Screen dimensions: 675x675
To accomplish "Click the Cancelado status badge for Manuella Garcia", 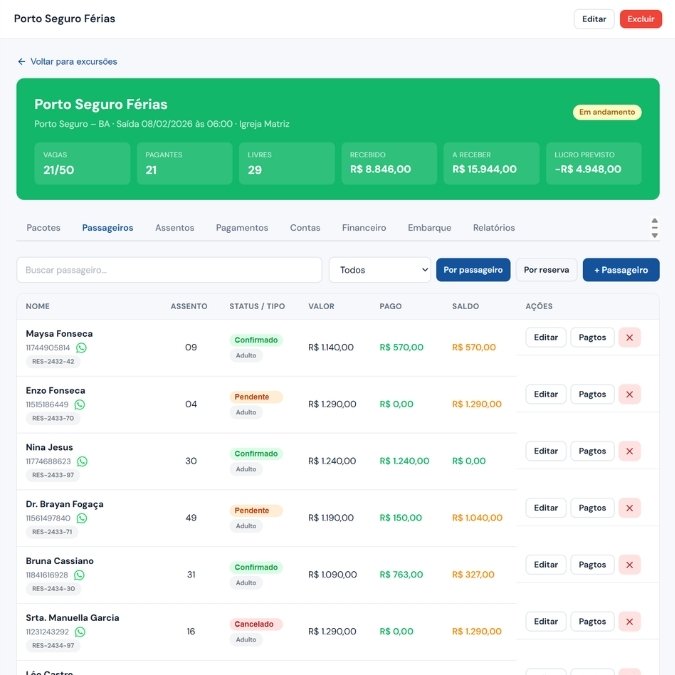I will [x=256, y=624].
